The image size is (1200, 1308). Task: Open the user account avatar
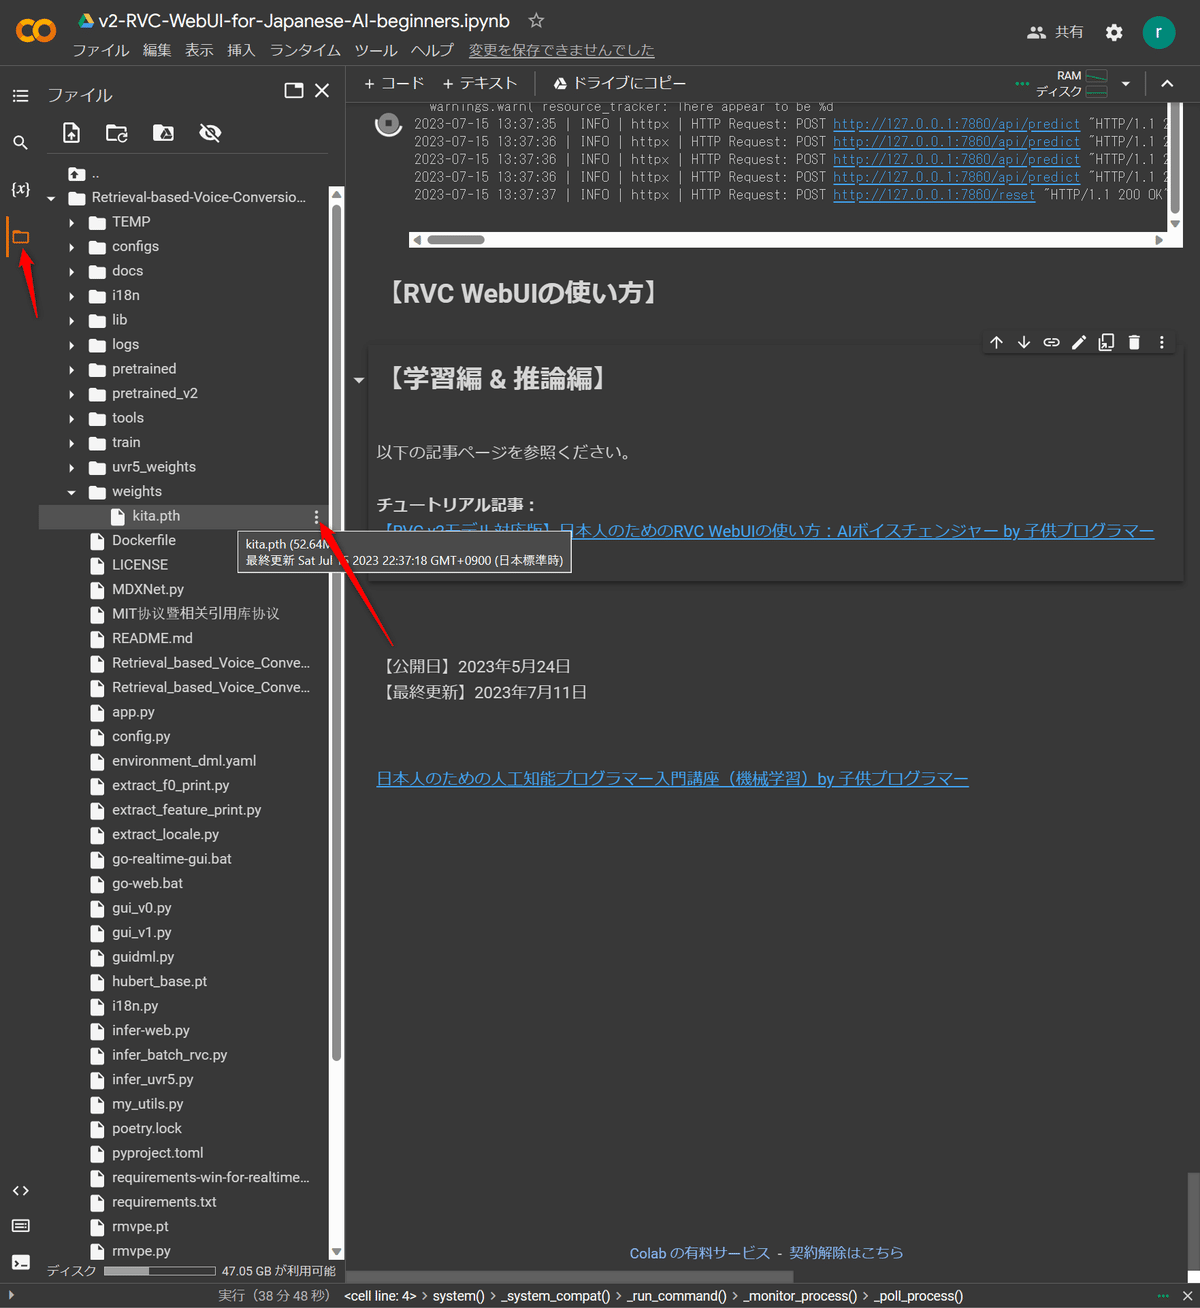point(1158,32)
